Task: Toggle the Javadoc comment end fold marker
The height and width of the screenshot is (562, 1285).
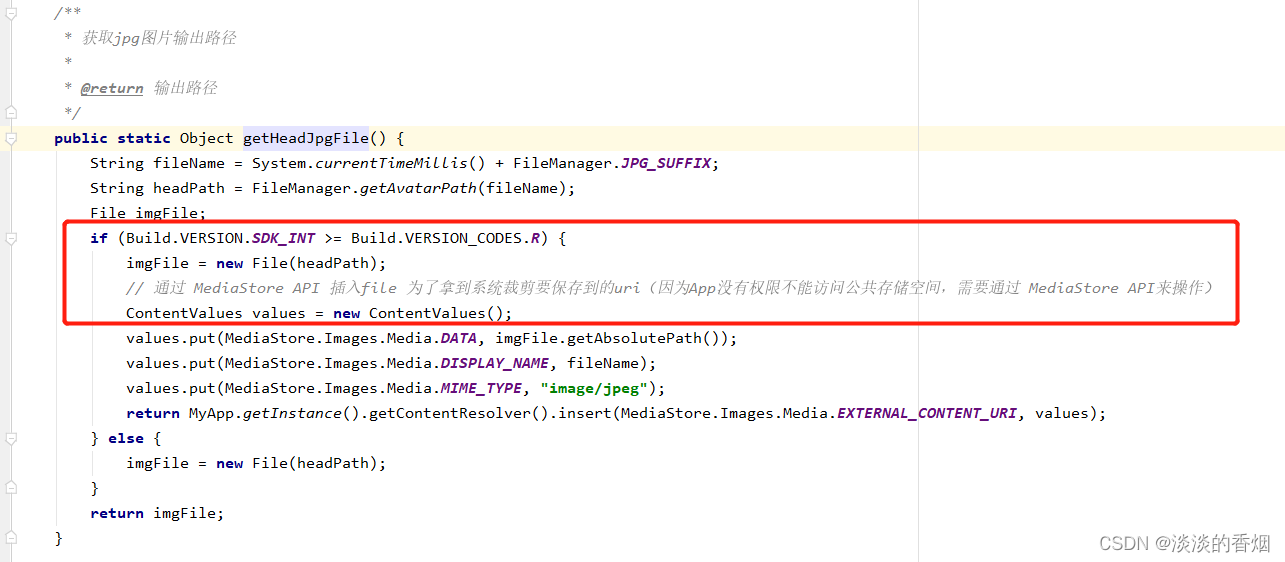Action: pos(10,113)
